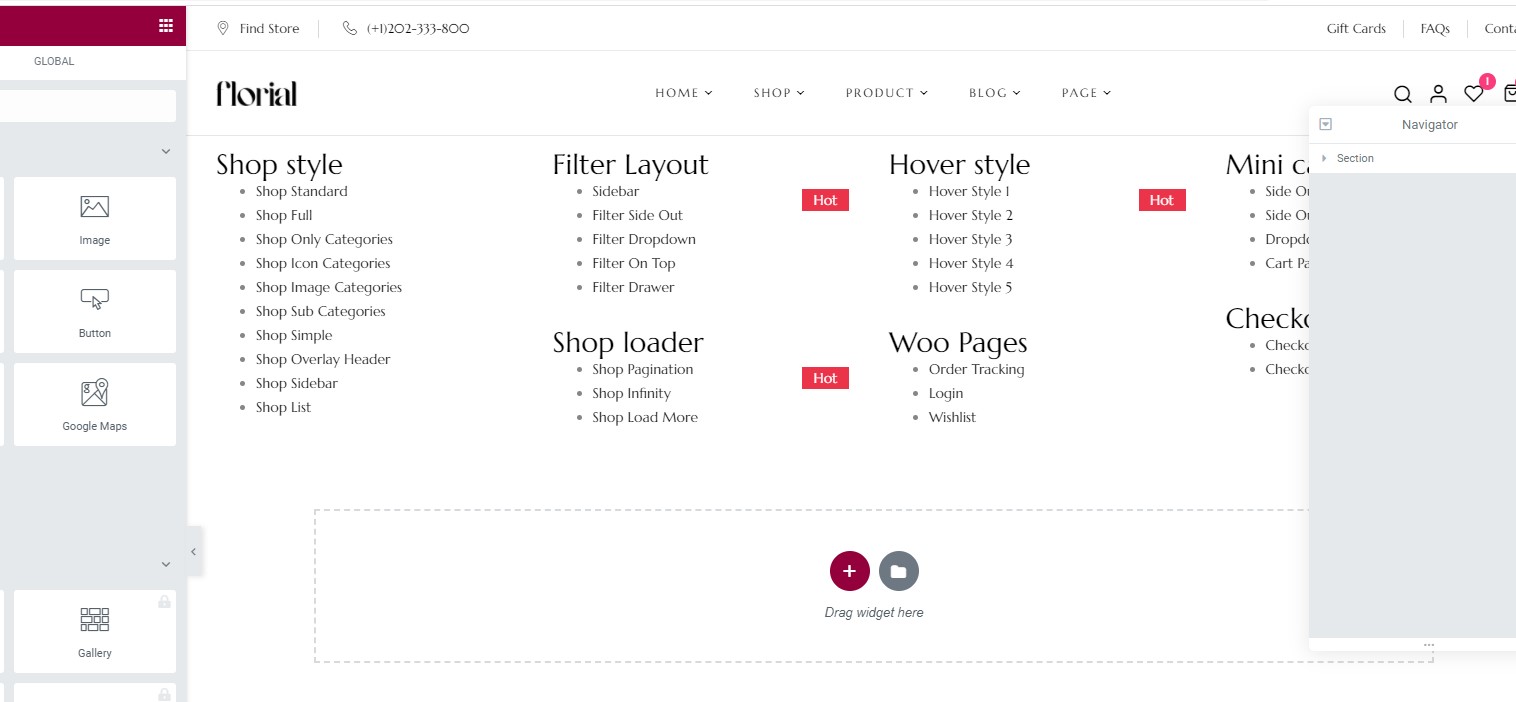Click the folder add template button
The height and width of the screenshot is (702, 1516).
coord(899,571)
